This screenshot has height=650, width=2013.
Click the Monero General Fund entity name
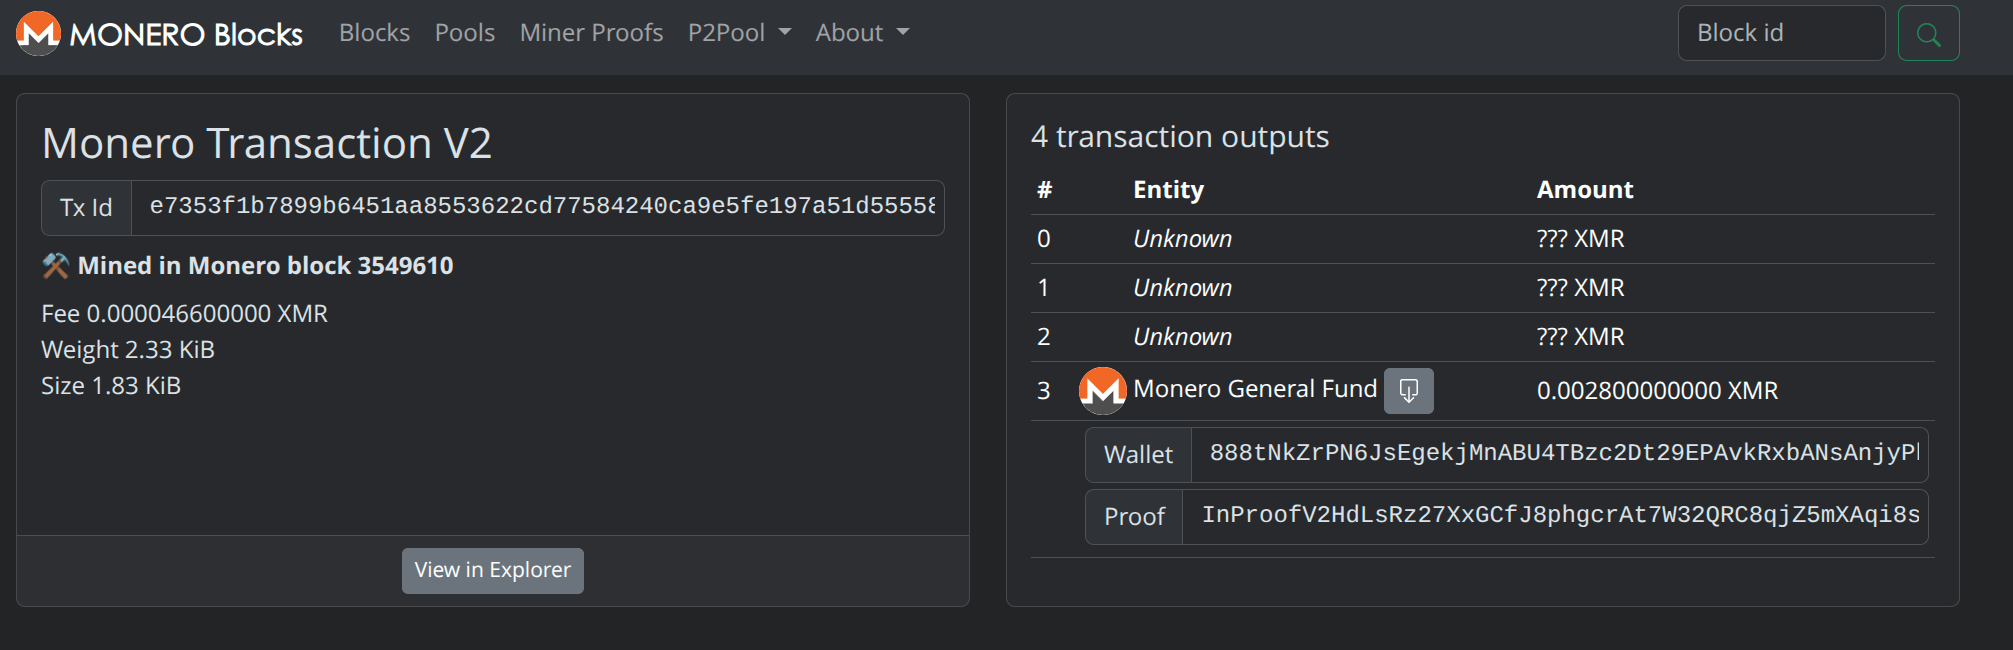pyautogui.click(x=1254, y=389)
